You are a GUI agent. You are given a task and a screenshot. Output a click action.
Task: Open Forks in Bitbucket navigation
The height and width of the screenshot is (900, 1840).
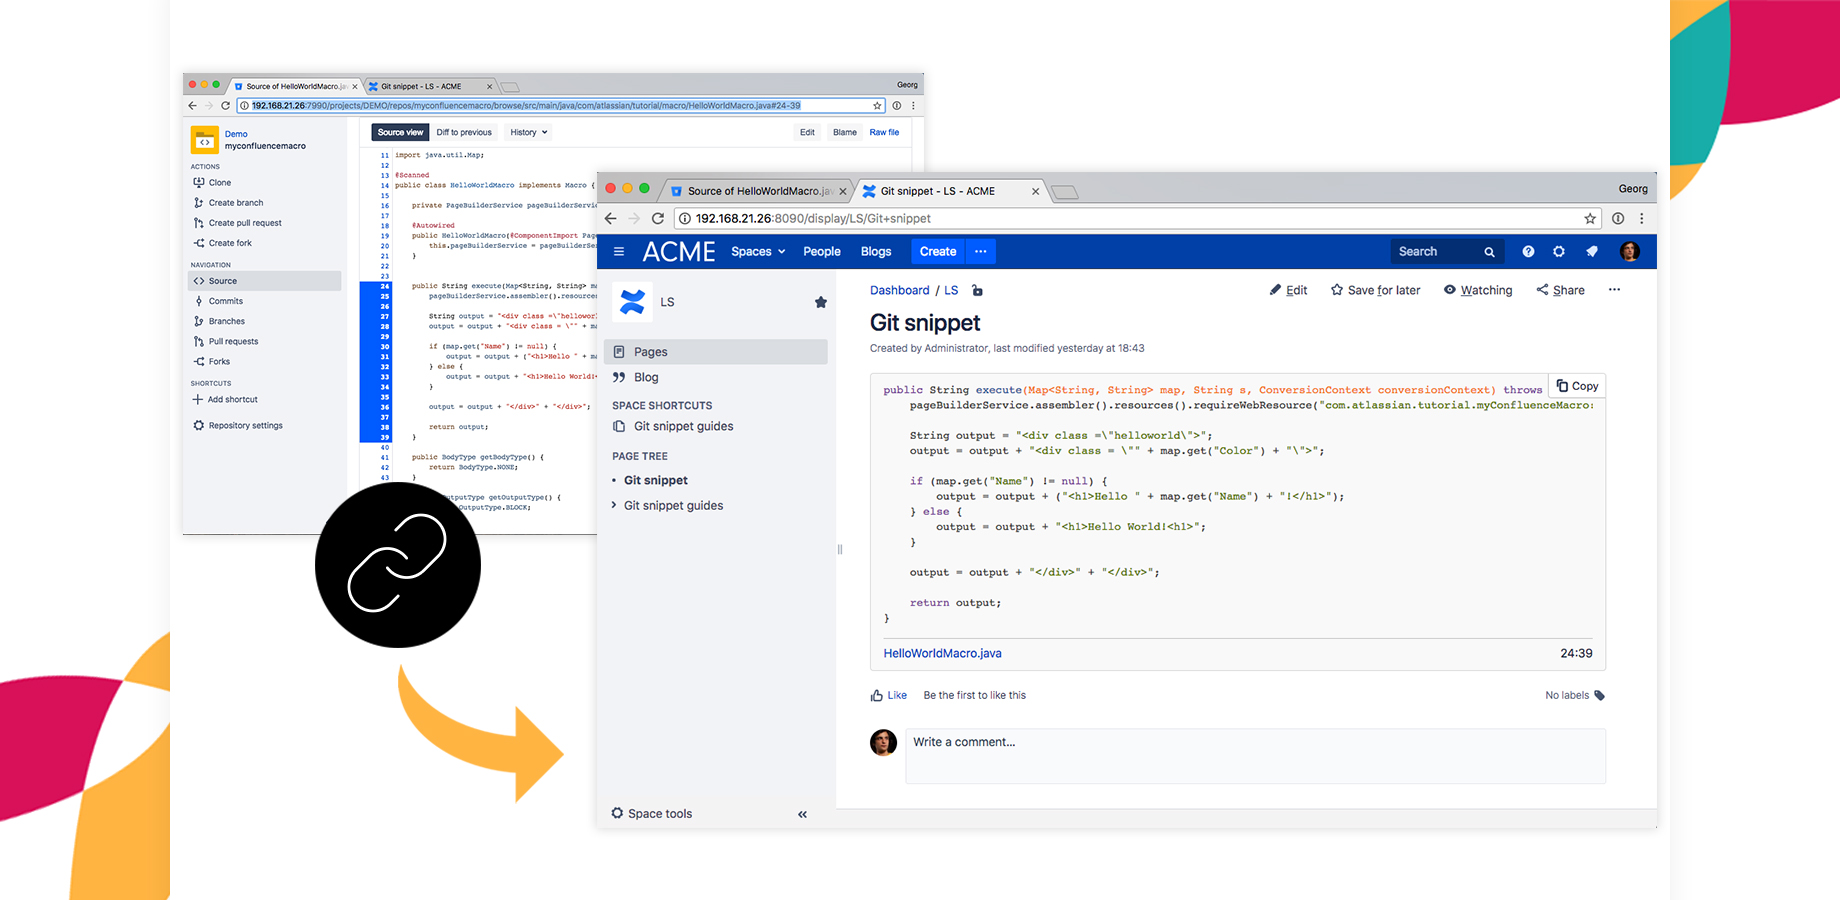(x=211, y=361)
